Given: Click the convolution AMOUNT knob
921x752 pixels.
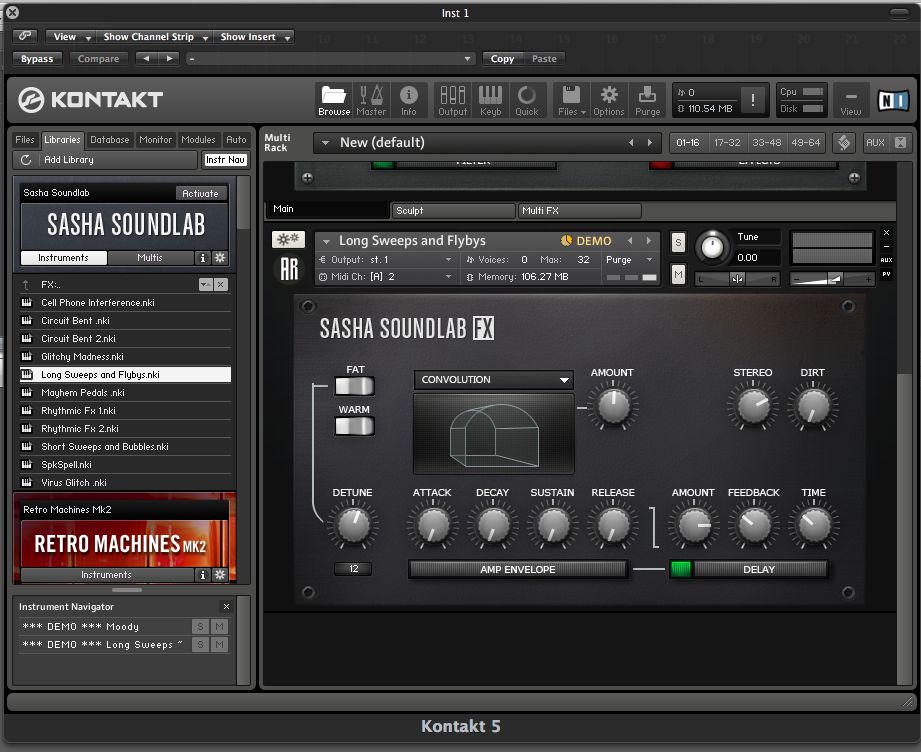Looking at the screenshot, I should click(x=613, y=407).
